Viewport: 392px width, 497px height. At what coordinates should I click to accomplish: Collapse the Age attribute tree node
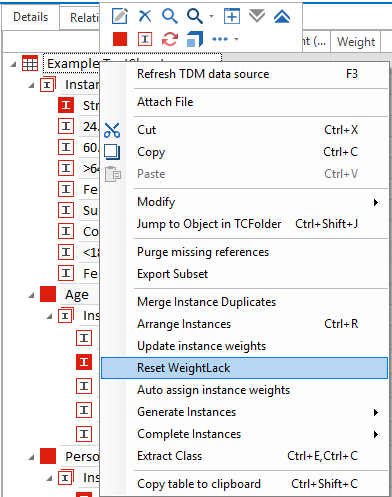coord(31,295)
